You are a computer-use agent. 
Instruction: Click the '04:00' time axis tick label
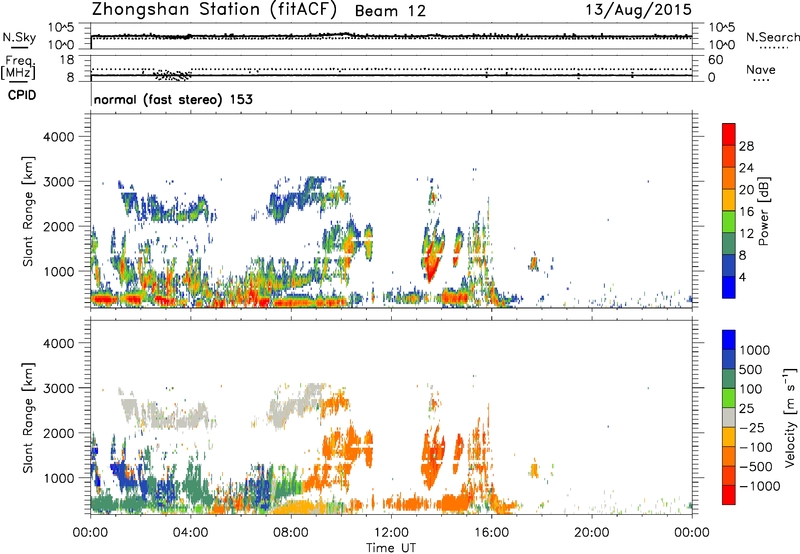click(191, 533)
